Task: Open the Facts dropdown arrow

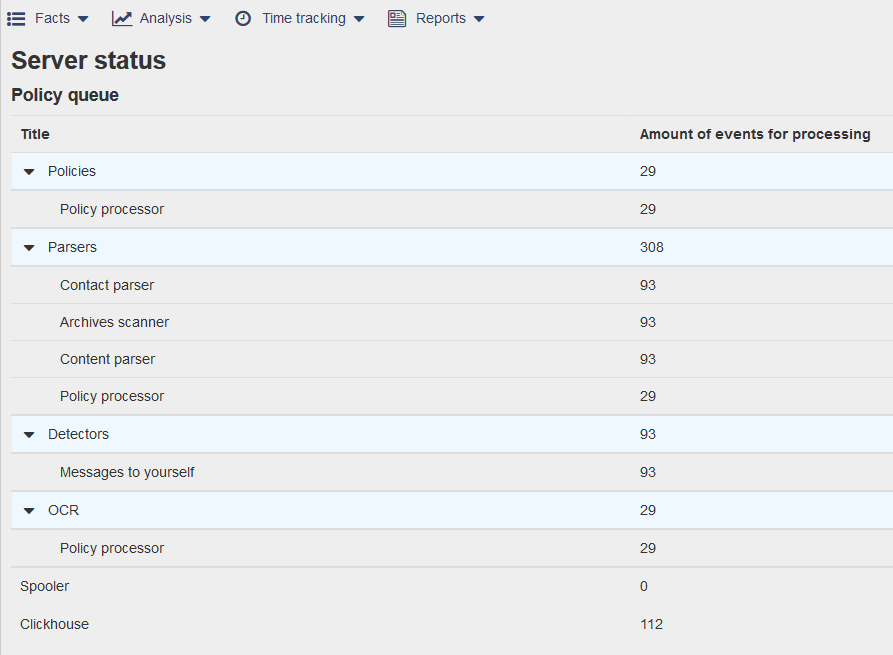Action: [83, 19]
